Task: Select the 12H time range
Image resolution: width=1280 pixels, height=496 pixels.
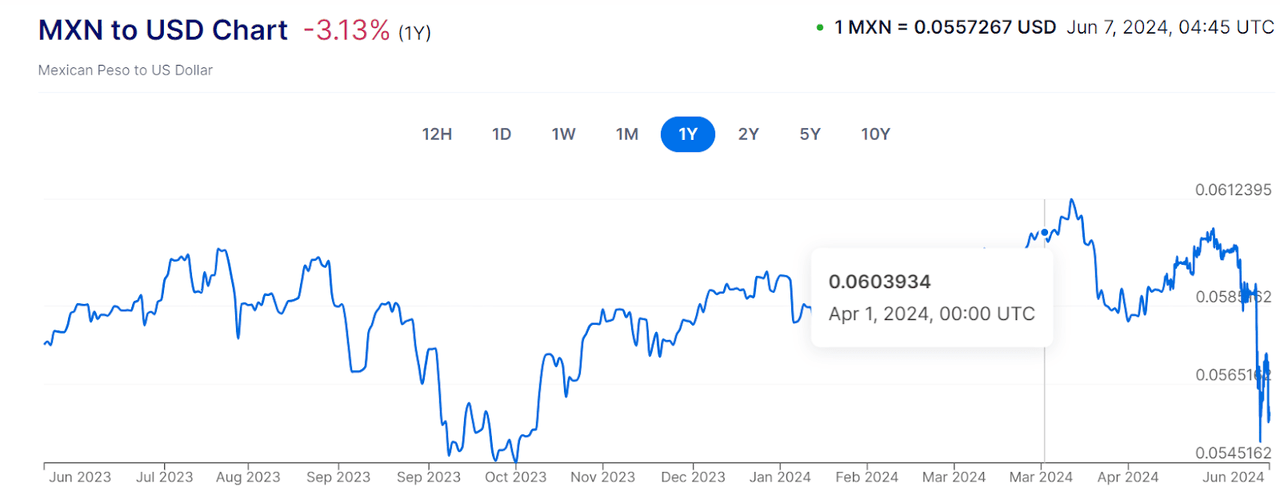Action: pos(437,134)
